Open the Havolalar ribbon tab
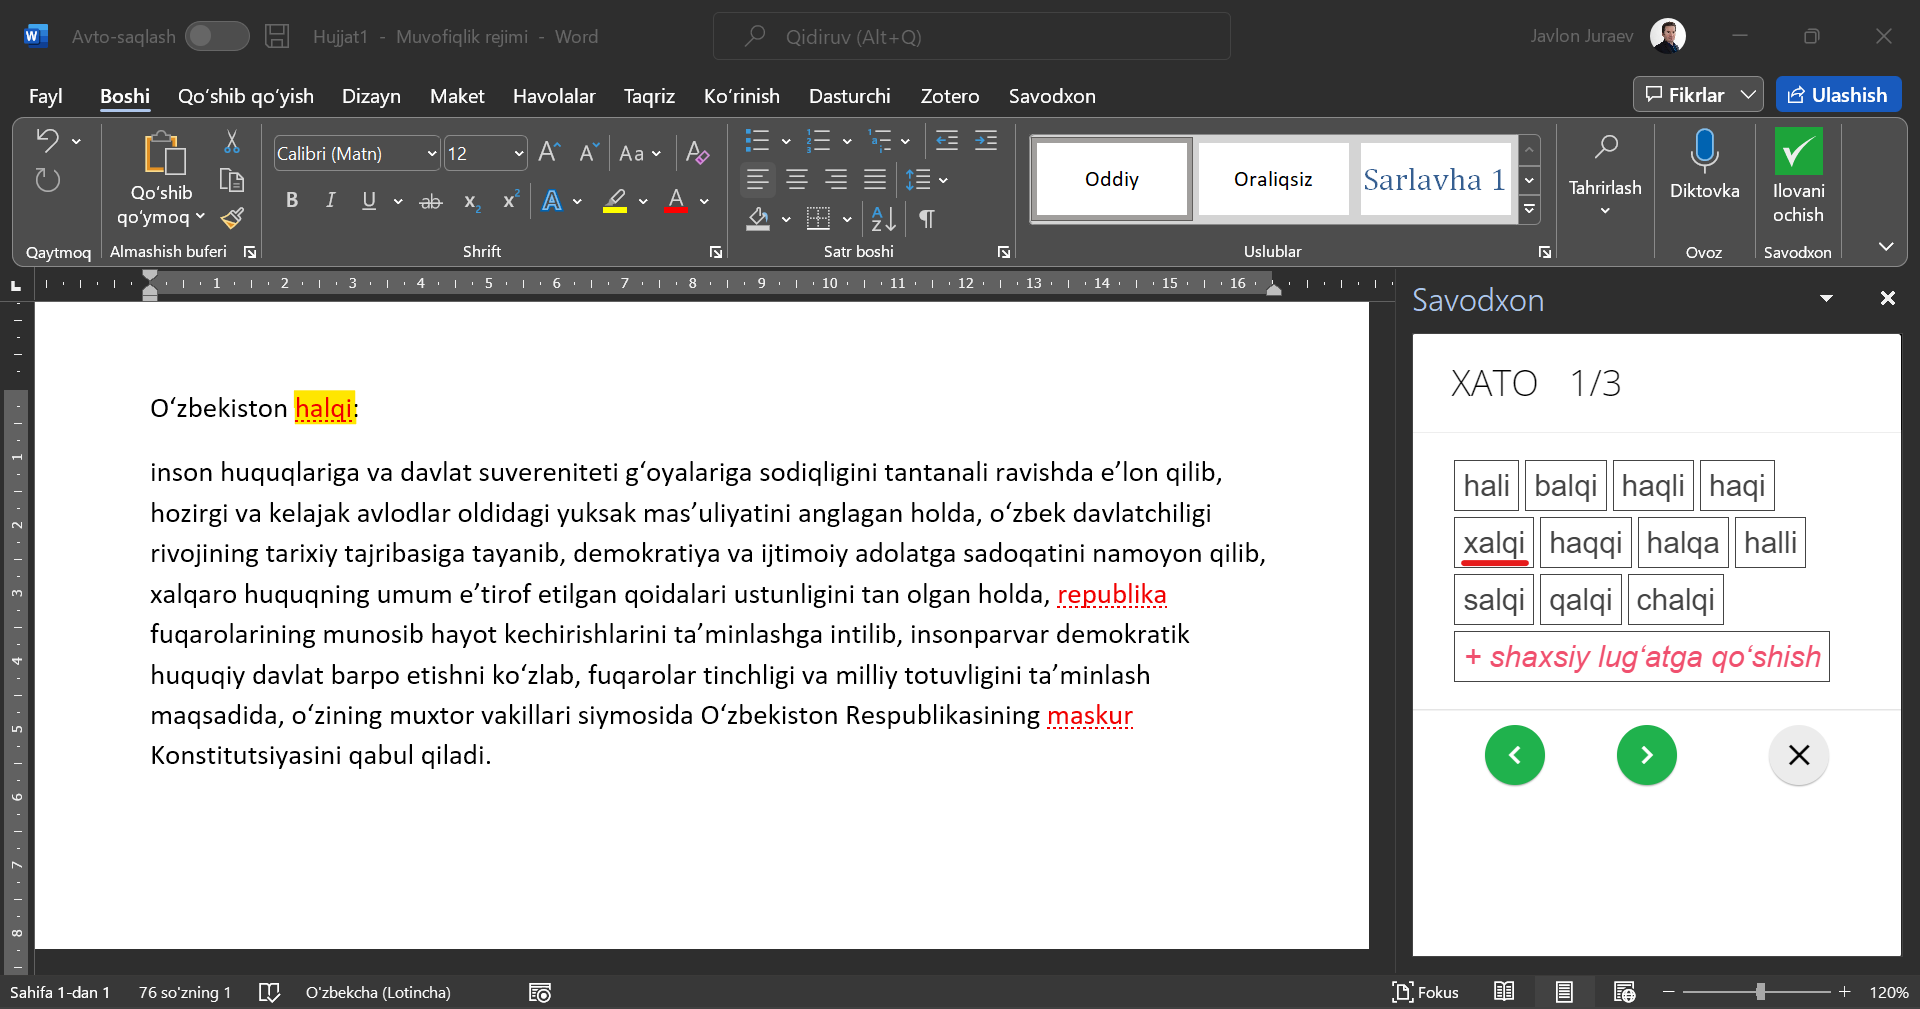 point(553,96)
